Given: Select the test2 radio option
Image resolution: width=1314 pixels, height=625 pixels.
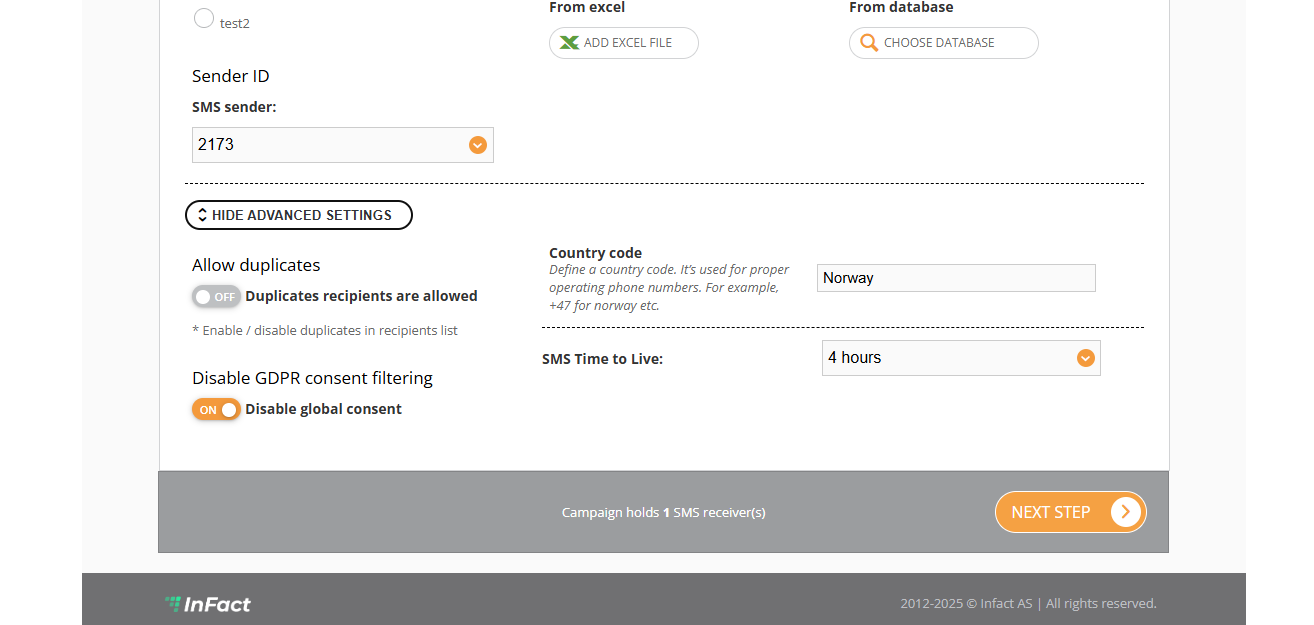Looking at the screenshot, I should [x=204, y=18].
